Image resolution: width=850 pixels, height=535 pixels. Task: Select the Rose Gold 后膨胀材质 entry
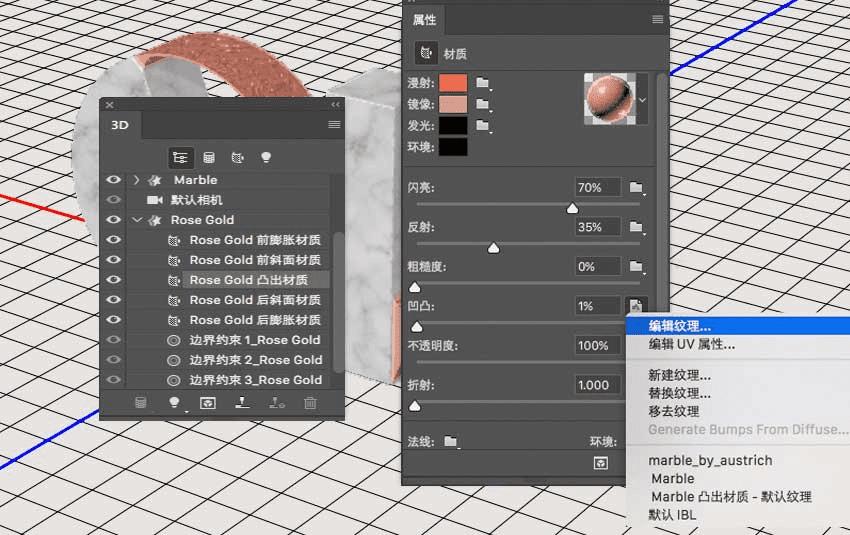(255, 320)
